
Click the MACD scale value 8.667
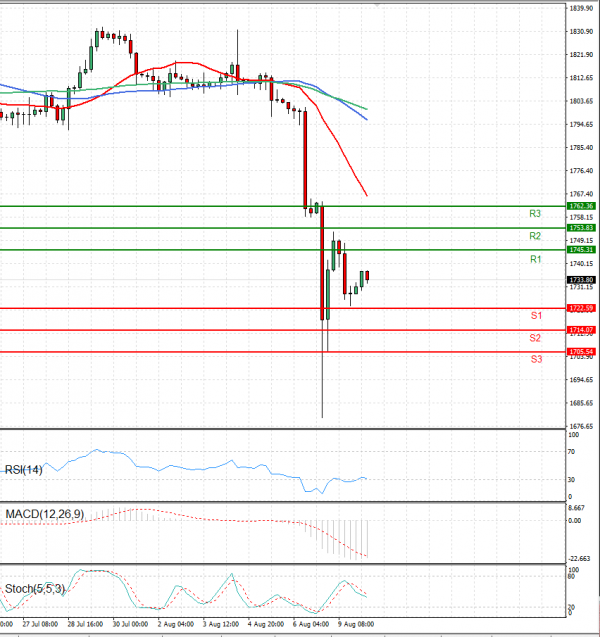(x=577, y=508)
